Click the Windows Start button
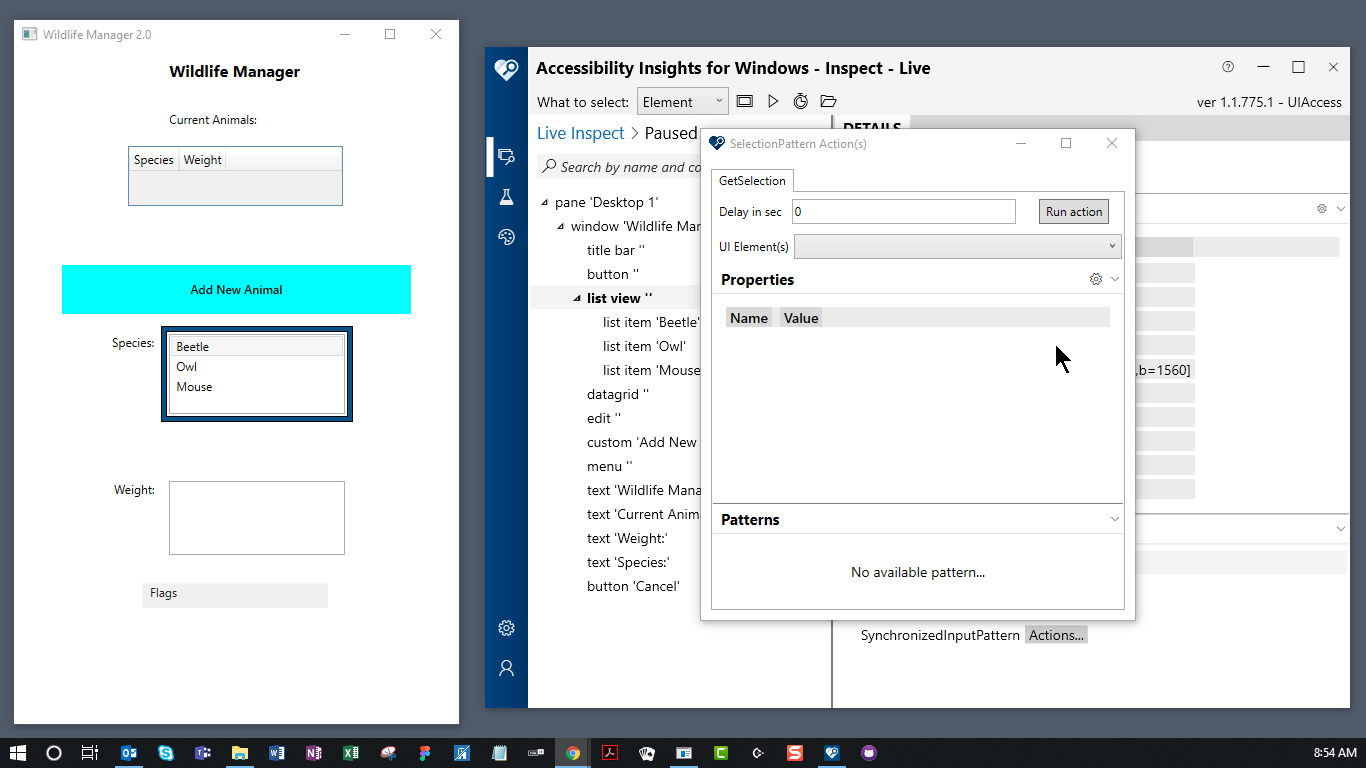The image size is (1366, 768). [18, 753]
